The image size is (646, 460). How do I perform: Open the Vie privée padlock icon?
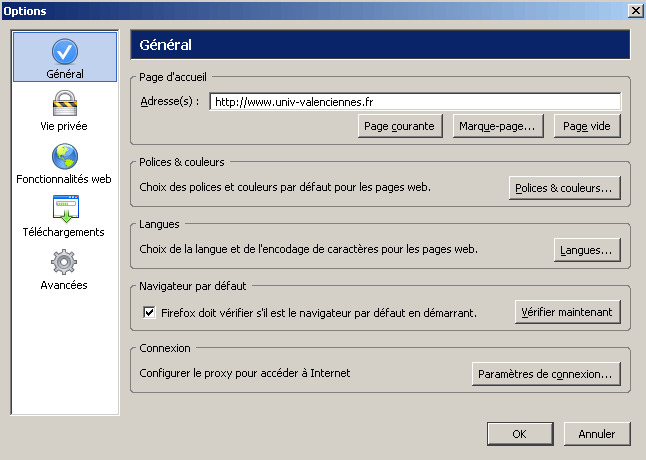(x=65, y=104)
